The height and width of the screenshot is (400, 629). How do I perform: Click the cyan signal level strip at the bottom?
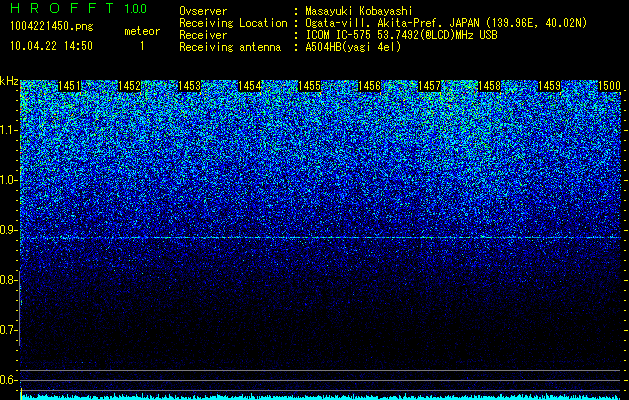click(321, 397)
